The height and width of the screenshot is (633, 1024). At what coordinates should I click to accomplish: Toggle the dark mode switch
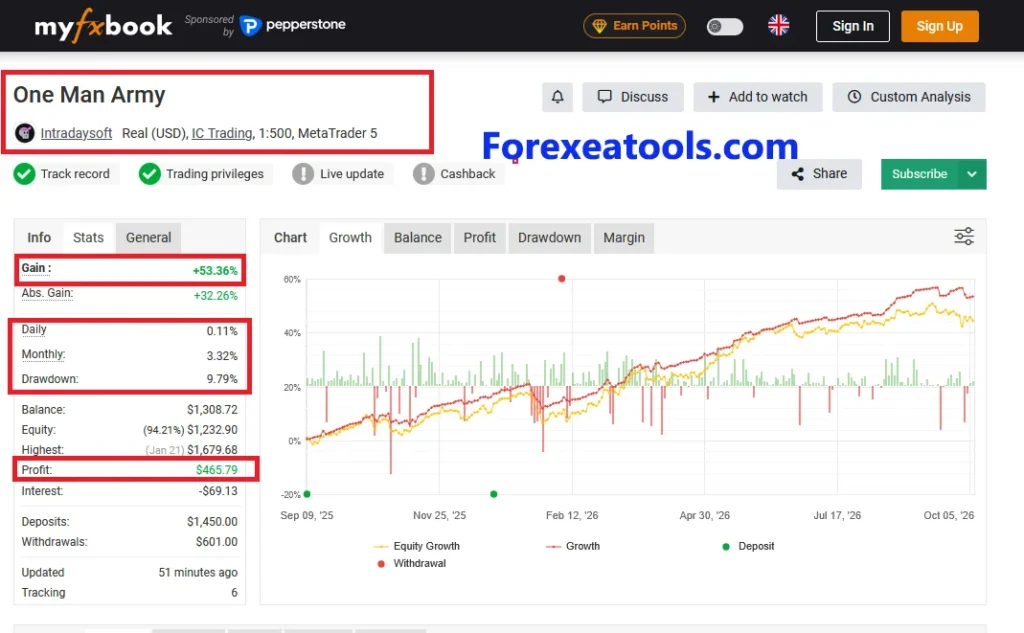(725, 26)
